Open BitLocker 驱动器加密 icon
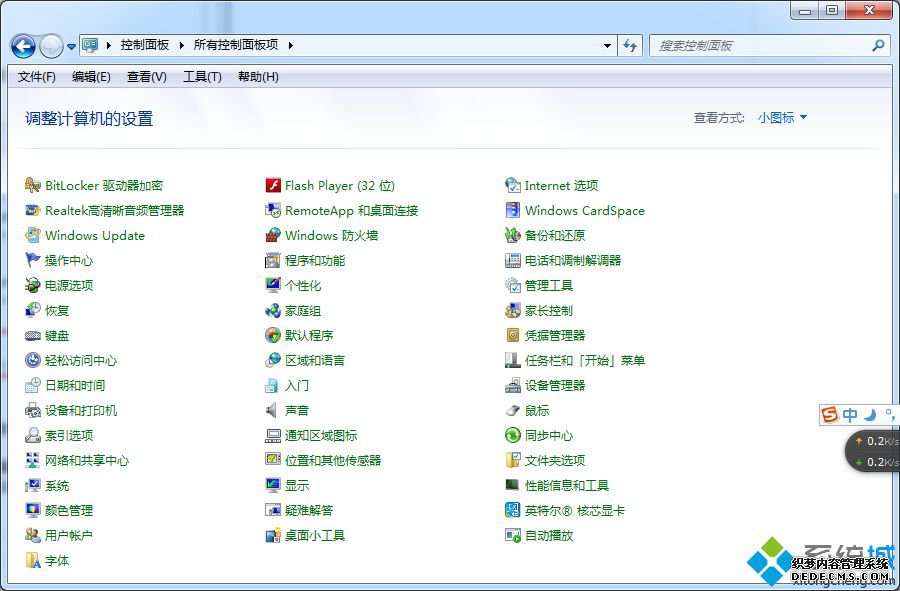 point(33,185)
